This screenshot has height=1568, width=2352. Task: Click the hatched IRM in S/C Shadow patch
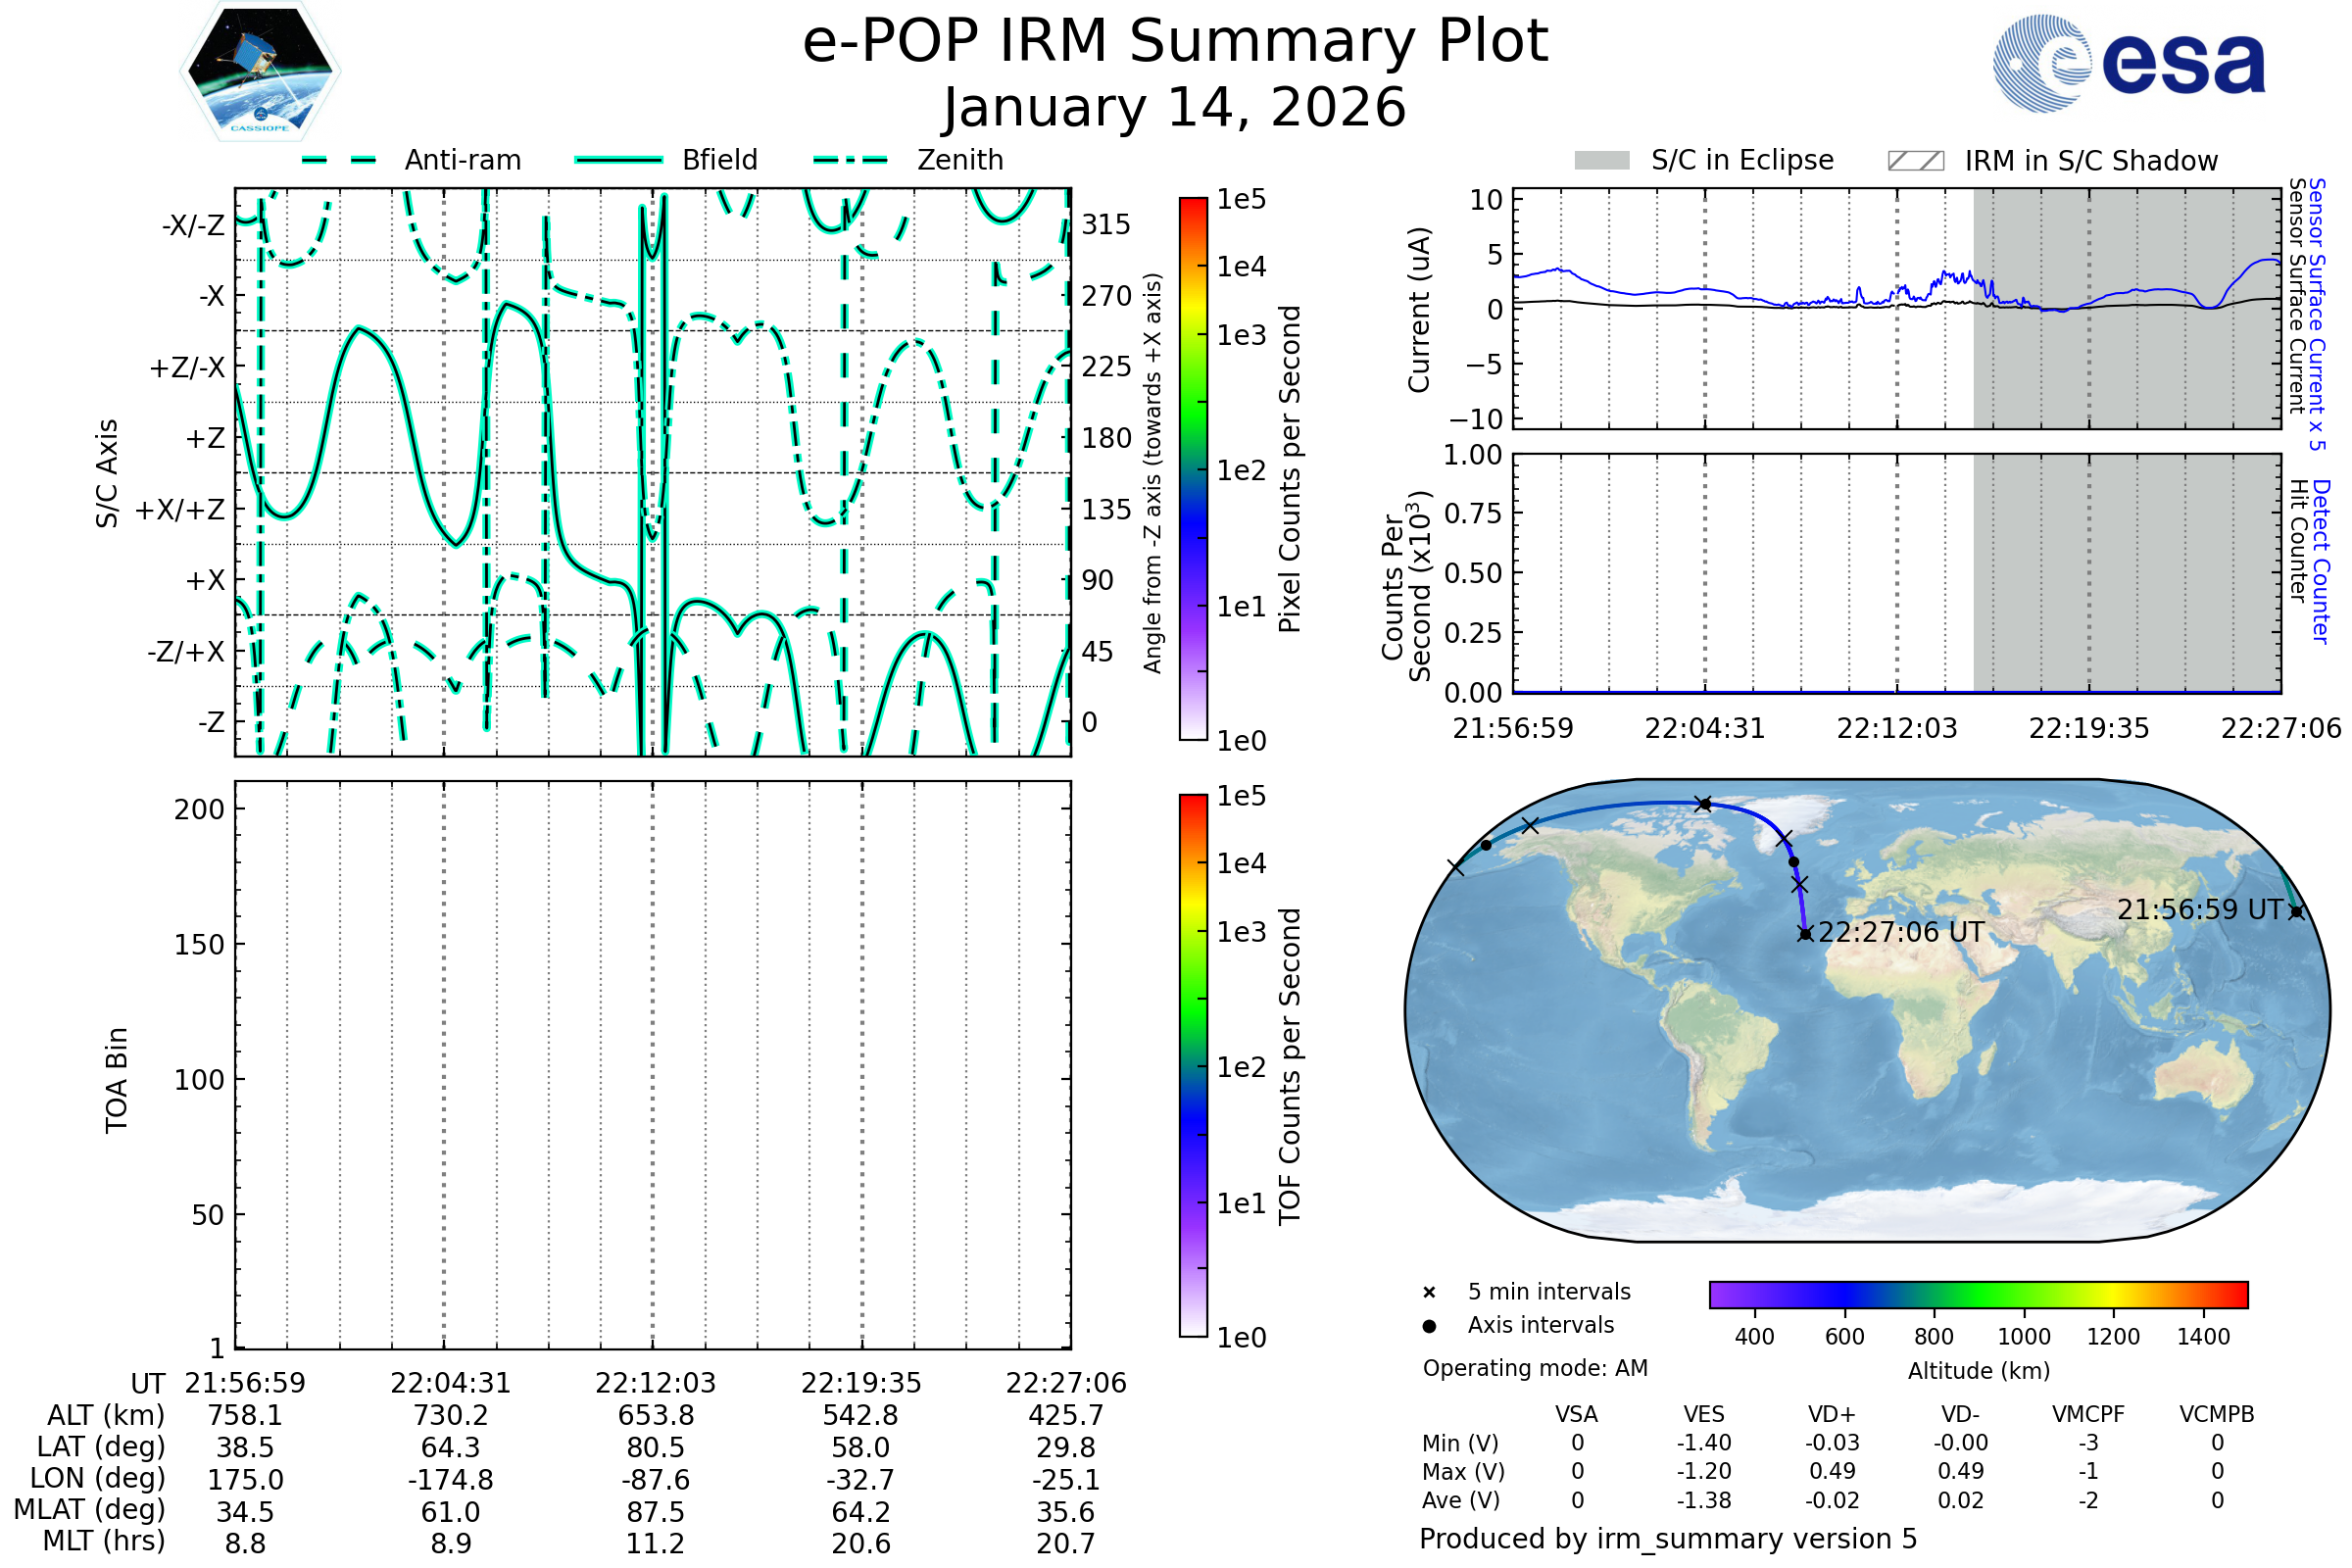click(1916, 161)
